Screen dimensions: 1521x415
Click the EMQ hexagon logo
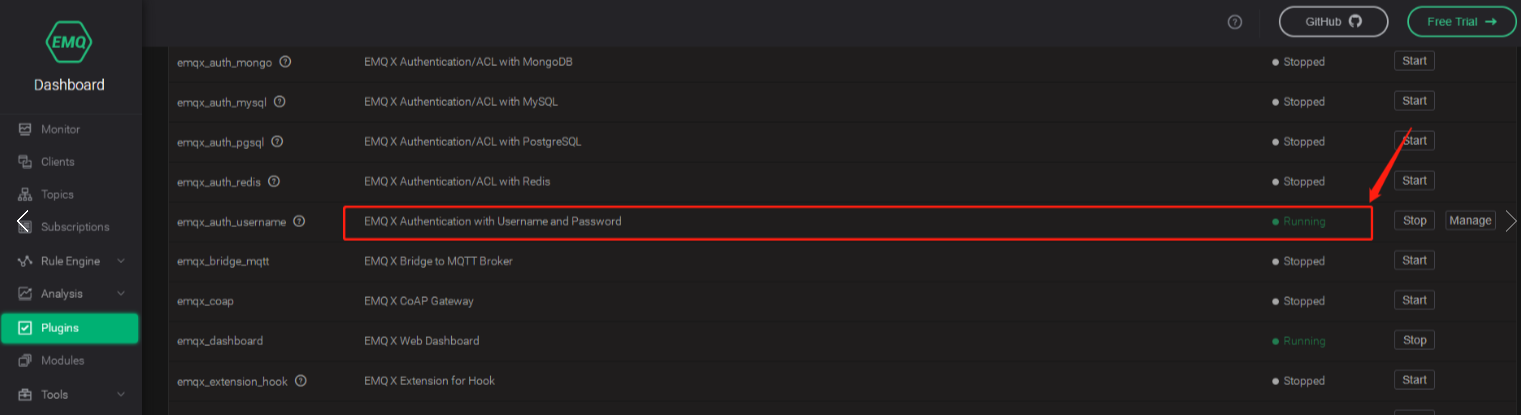pyautogui.click(x=69, y=41)
